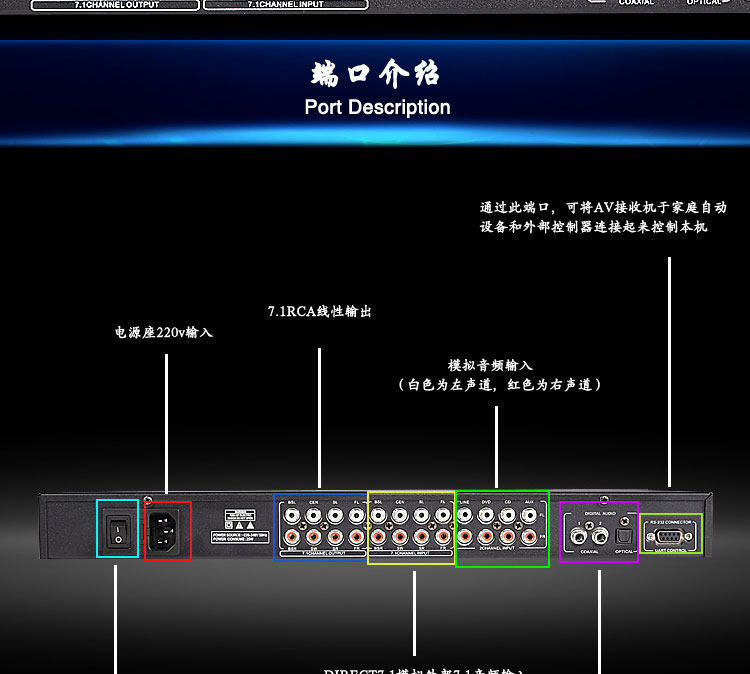Click the red BSR jack in 7.1 channel output

point(292,536)
